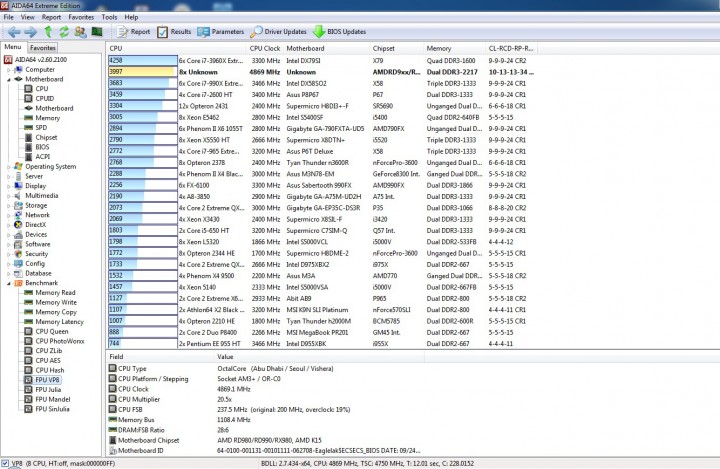Sort by the Chipset column header

tap(396, 48)
